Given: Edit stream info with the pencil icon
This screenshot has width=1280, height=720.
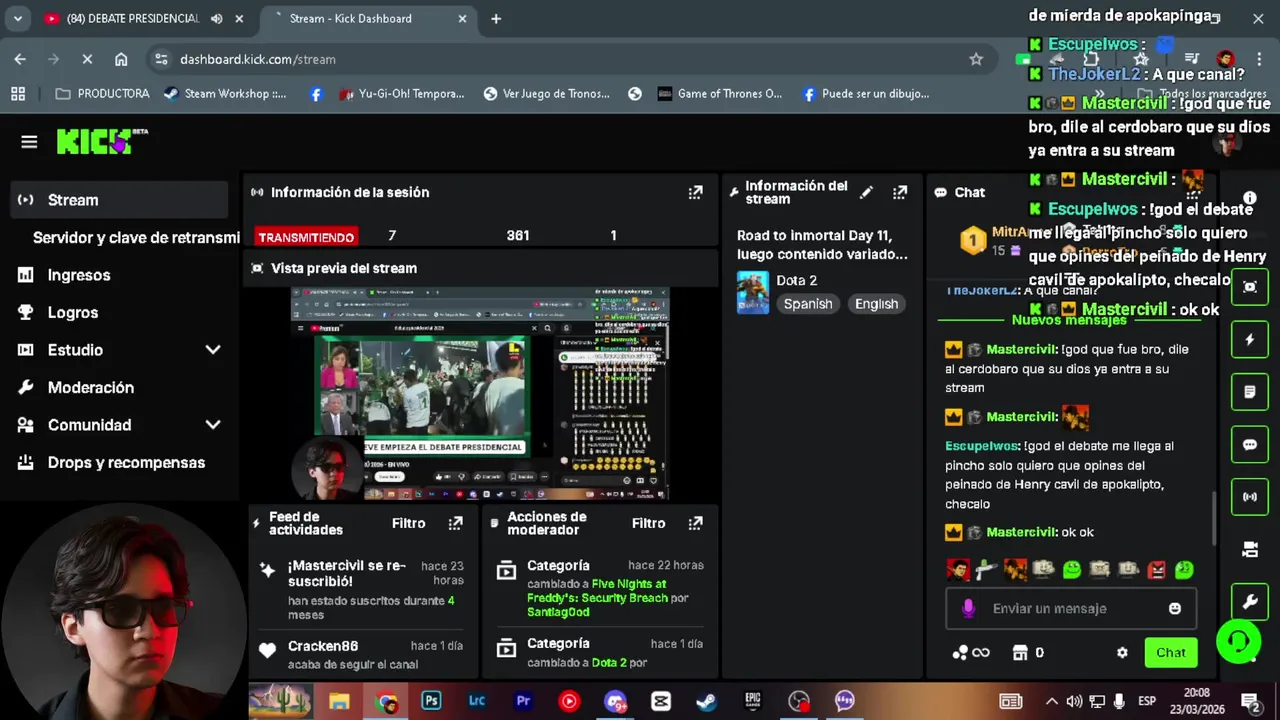Looking at the screenshot, I should pyautogui.click(x=866, y=192).
